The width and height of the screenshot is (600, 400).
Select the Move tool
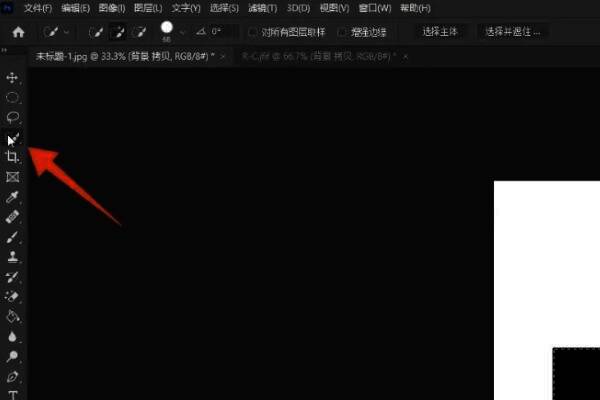12,78
